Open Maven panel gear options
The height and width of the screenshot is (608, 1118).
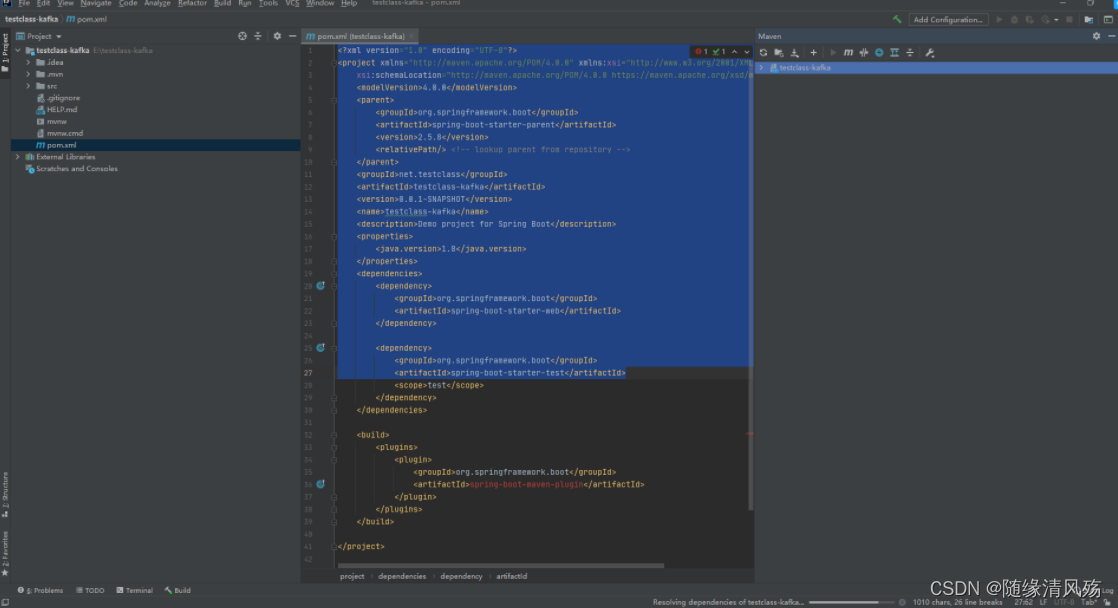click(1097, 36)
